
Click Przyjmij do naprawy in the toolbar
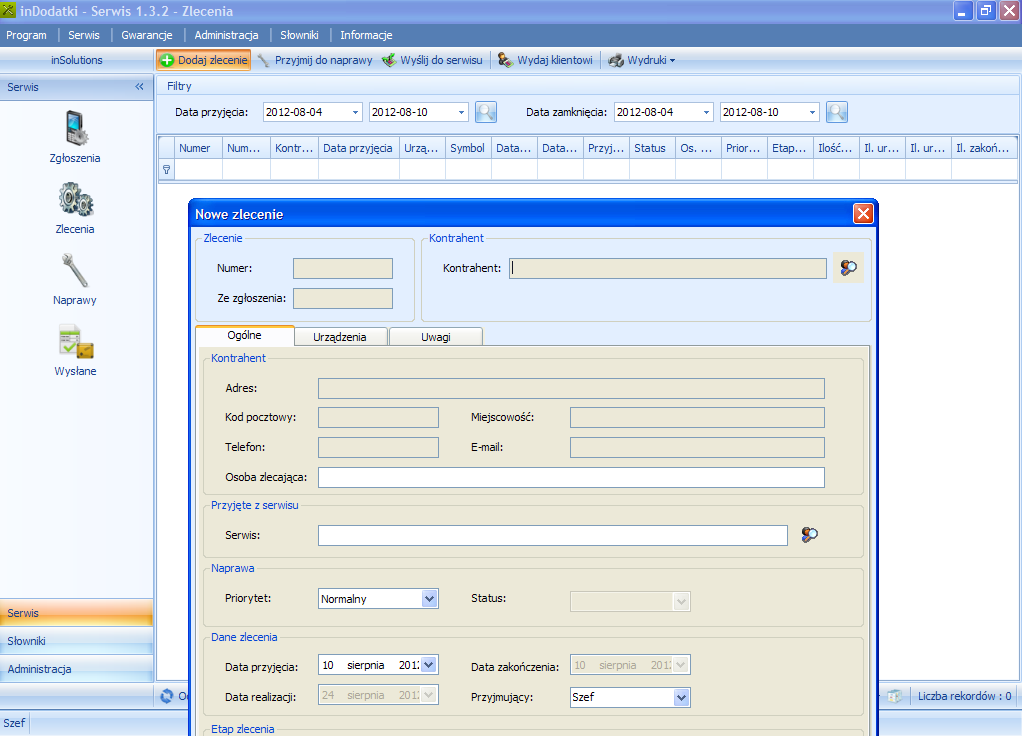[x=315, y=60]
